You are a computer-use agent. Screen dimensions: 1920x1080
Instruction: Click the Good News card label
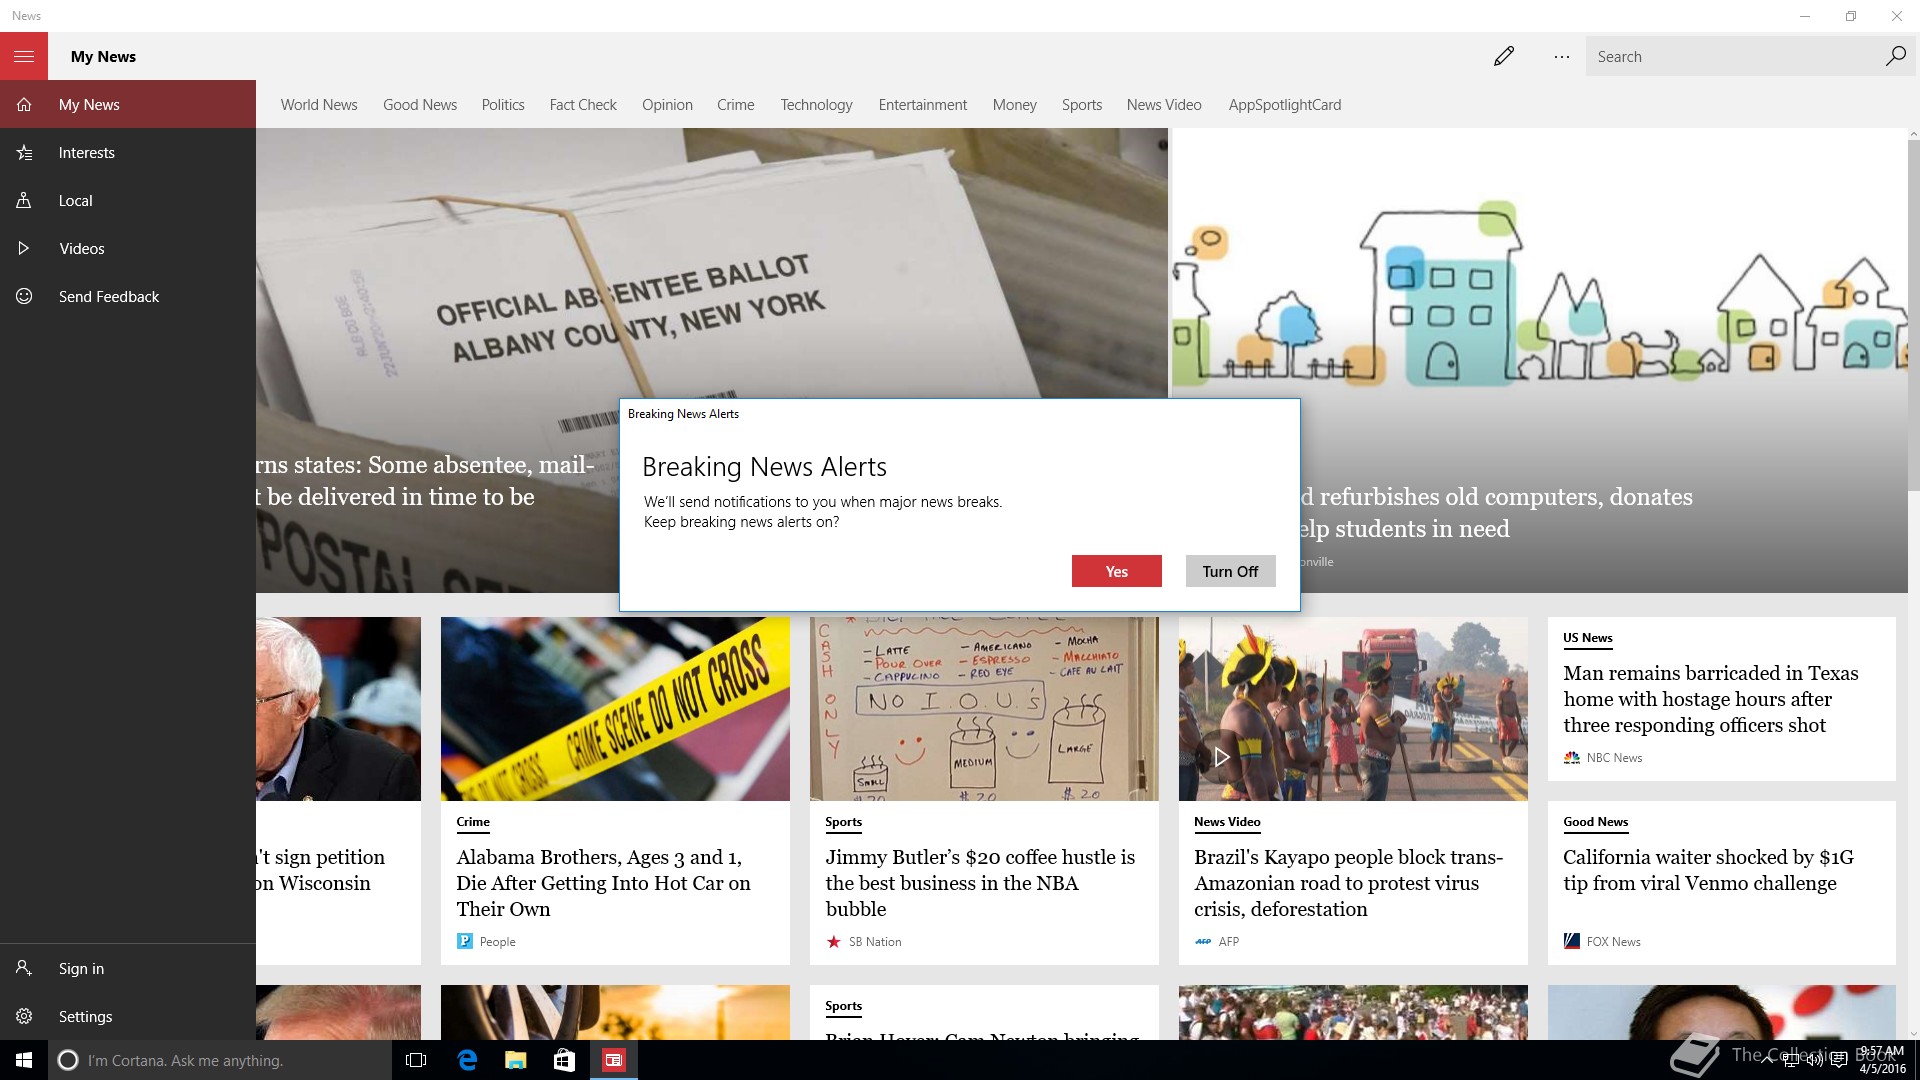click(1595, 822)
